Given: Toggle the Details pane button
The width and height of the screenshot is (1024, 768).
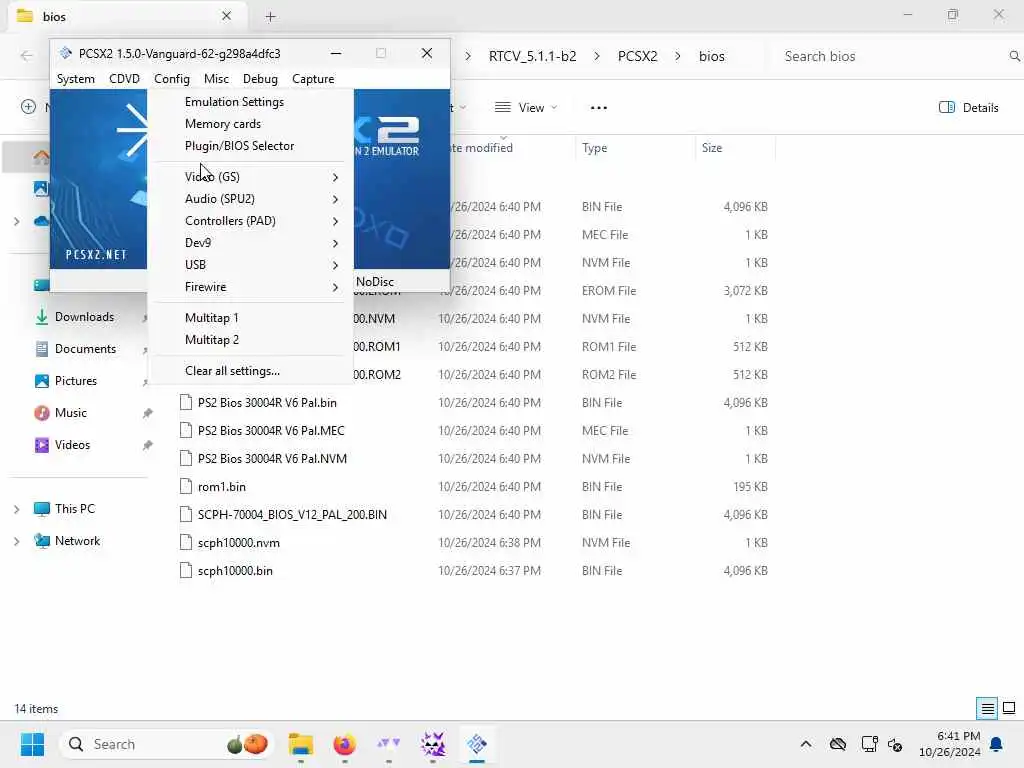Looking at the screenshot, I should click(x=968, y=108).
